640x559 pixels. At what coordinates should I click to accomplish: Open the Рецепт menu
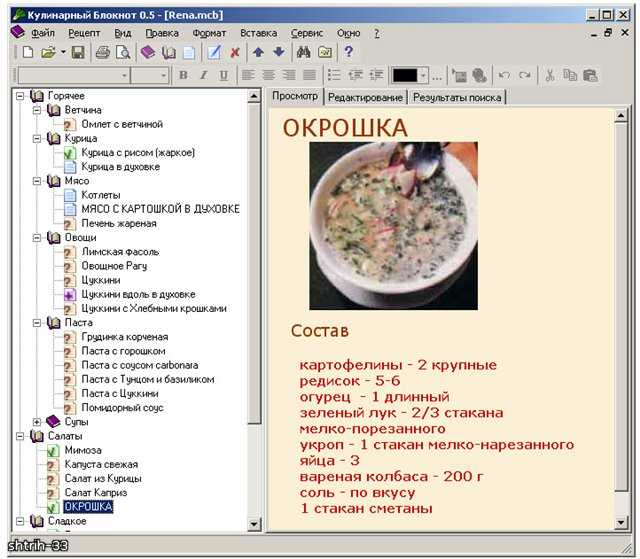[x=84, y=33]
